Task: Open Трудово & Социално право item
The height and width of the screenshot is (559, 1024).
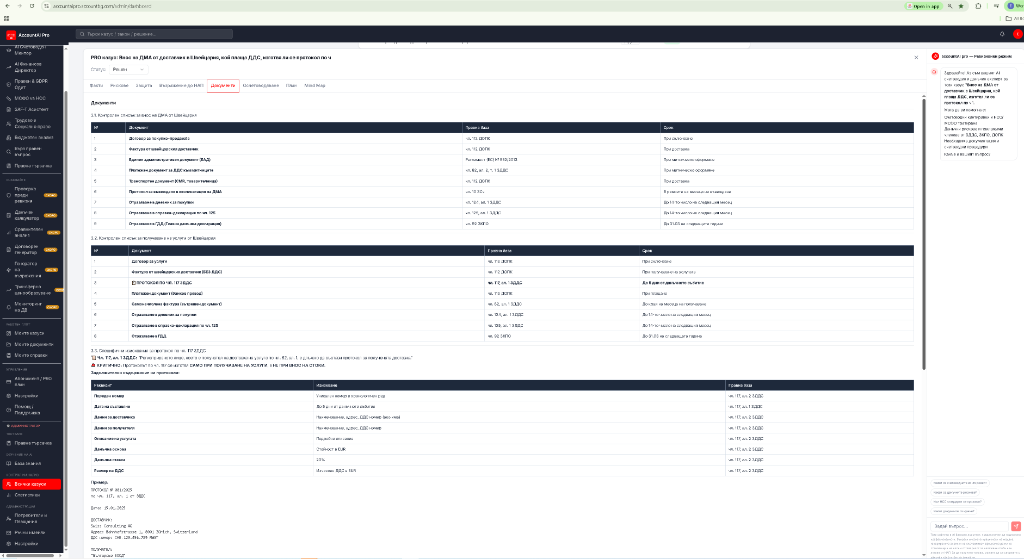Action: tap(30, 123)
